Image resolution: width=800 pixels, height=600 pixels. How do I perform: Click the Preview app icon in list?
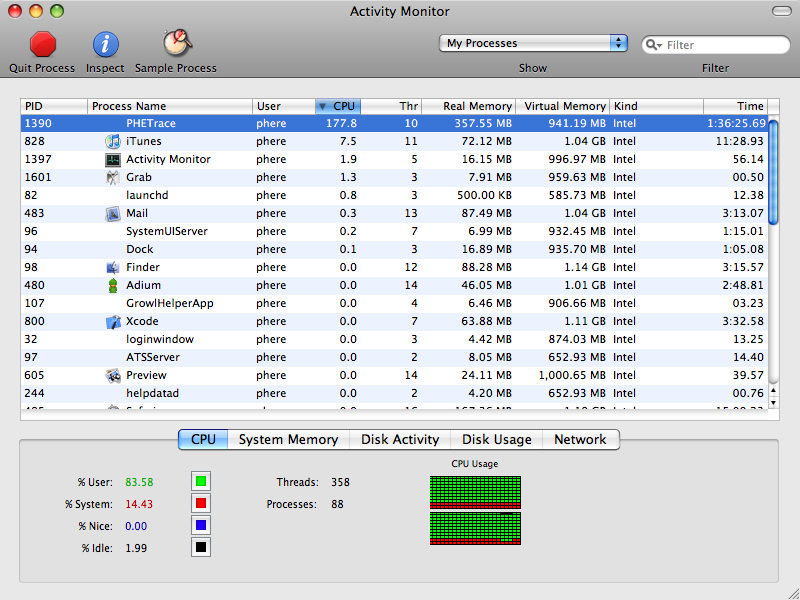tap(112, 376)
